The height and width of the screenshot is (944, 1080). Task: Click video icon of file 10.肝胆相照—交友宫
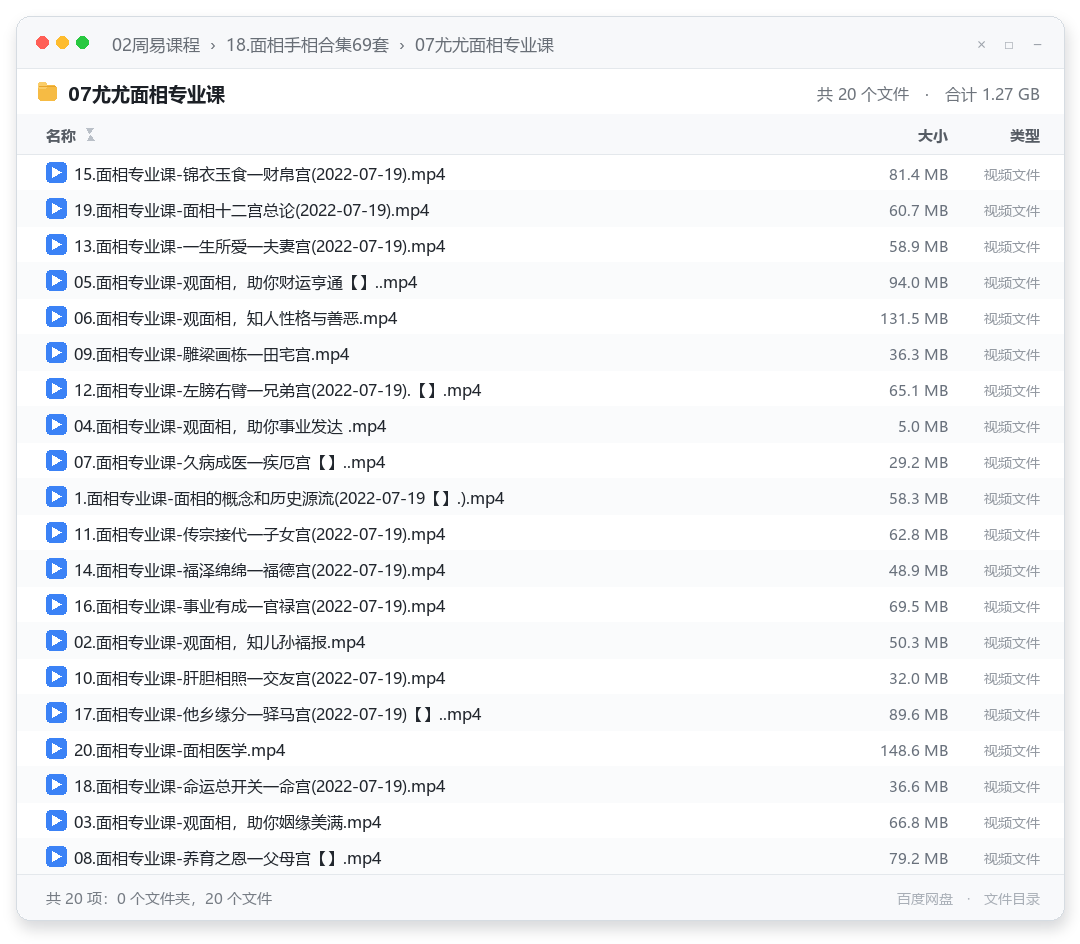(56, 677)
